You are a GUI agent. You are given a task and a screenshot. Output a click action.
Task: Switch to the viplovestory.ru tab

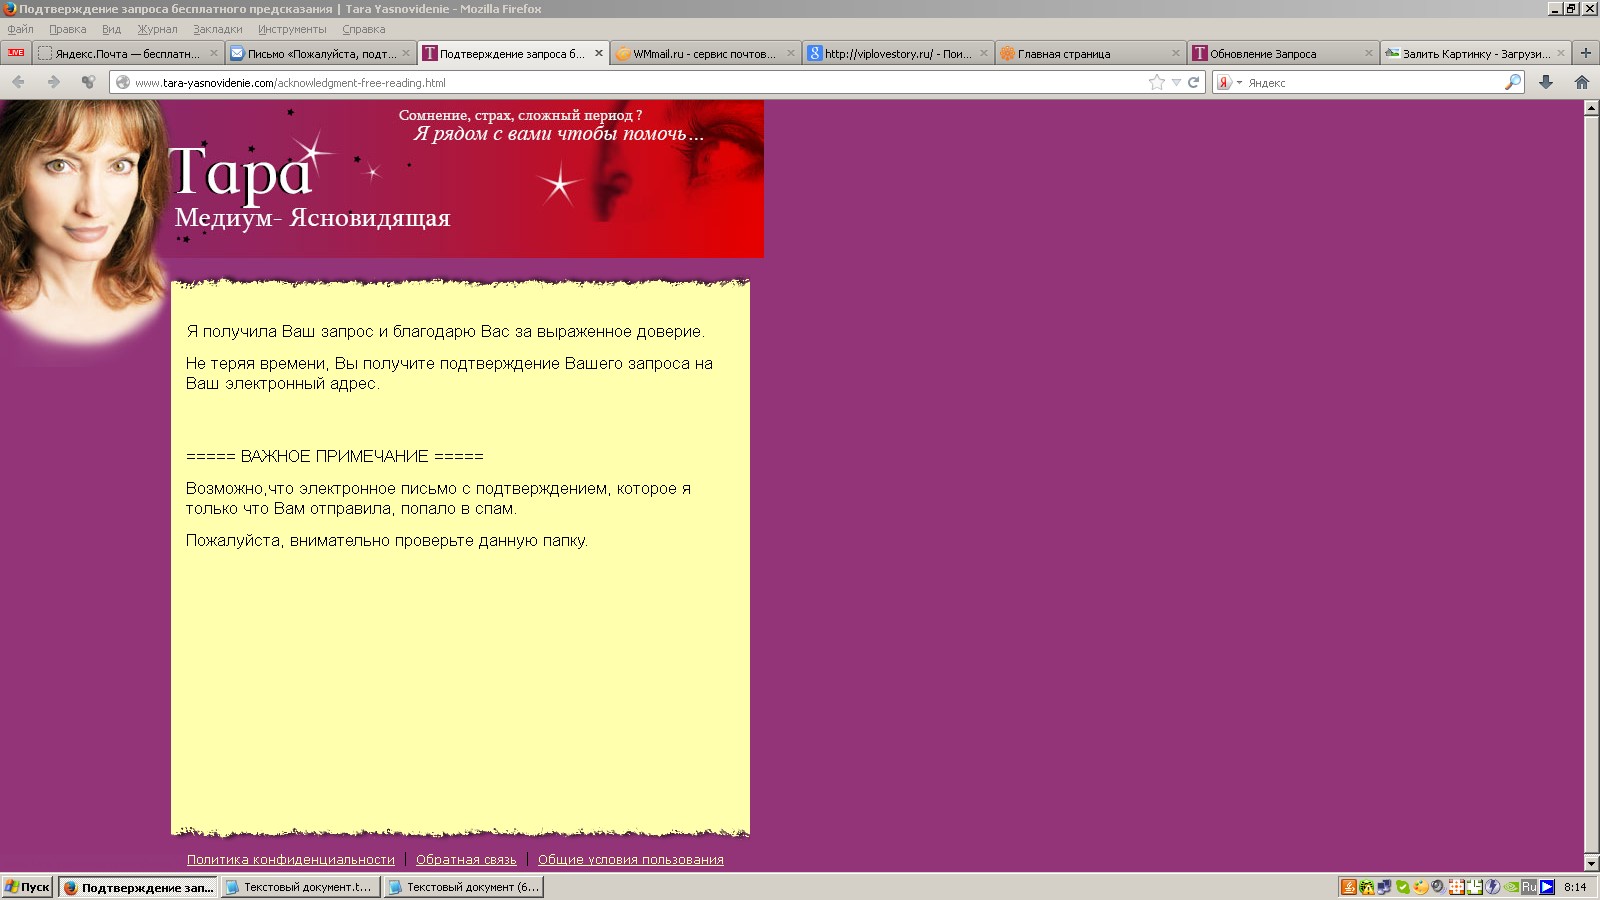(x=898, y=53)
